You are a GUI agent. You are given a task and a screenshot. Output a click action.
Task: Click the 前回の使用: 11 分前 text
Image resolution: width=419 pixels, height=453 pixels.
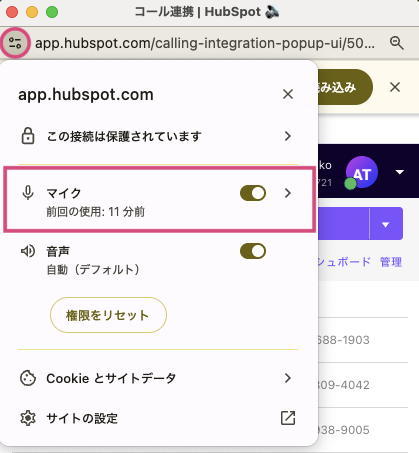(95, 212)
